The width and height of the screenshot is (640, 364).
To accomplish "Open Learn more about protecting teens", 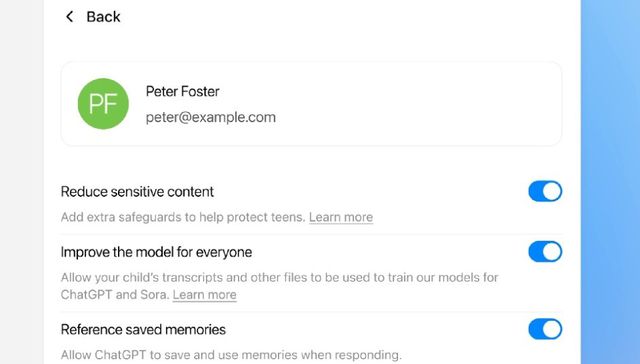I will 341,217.
